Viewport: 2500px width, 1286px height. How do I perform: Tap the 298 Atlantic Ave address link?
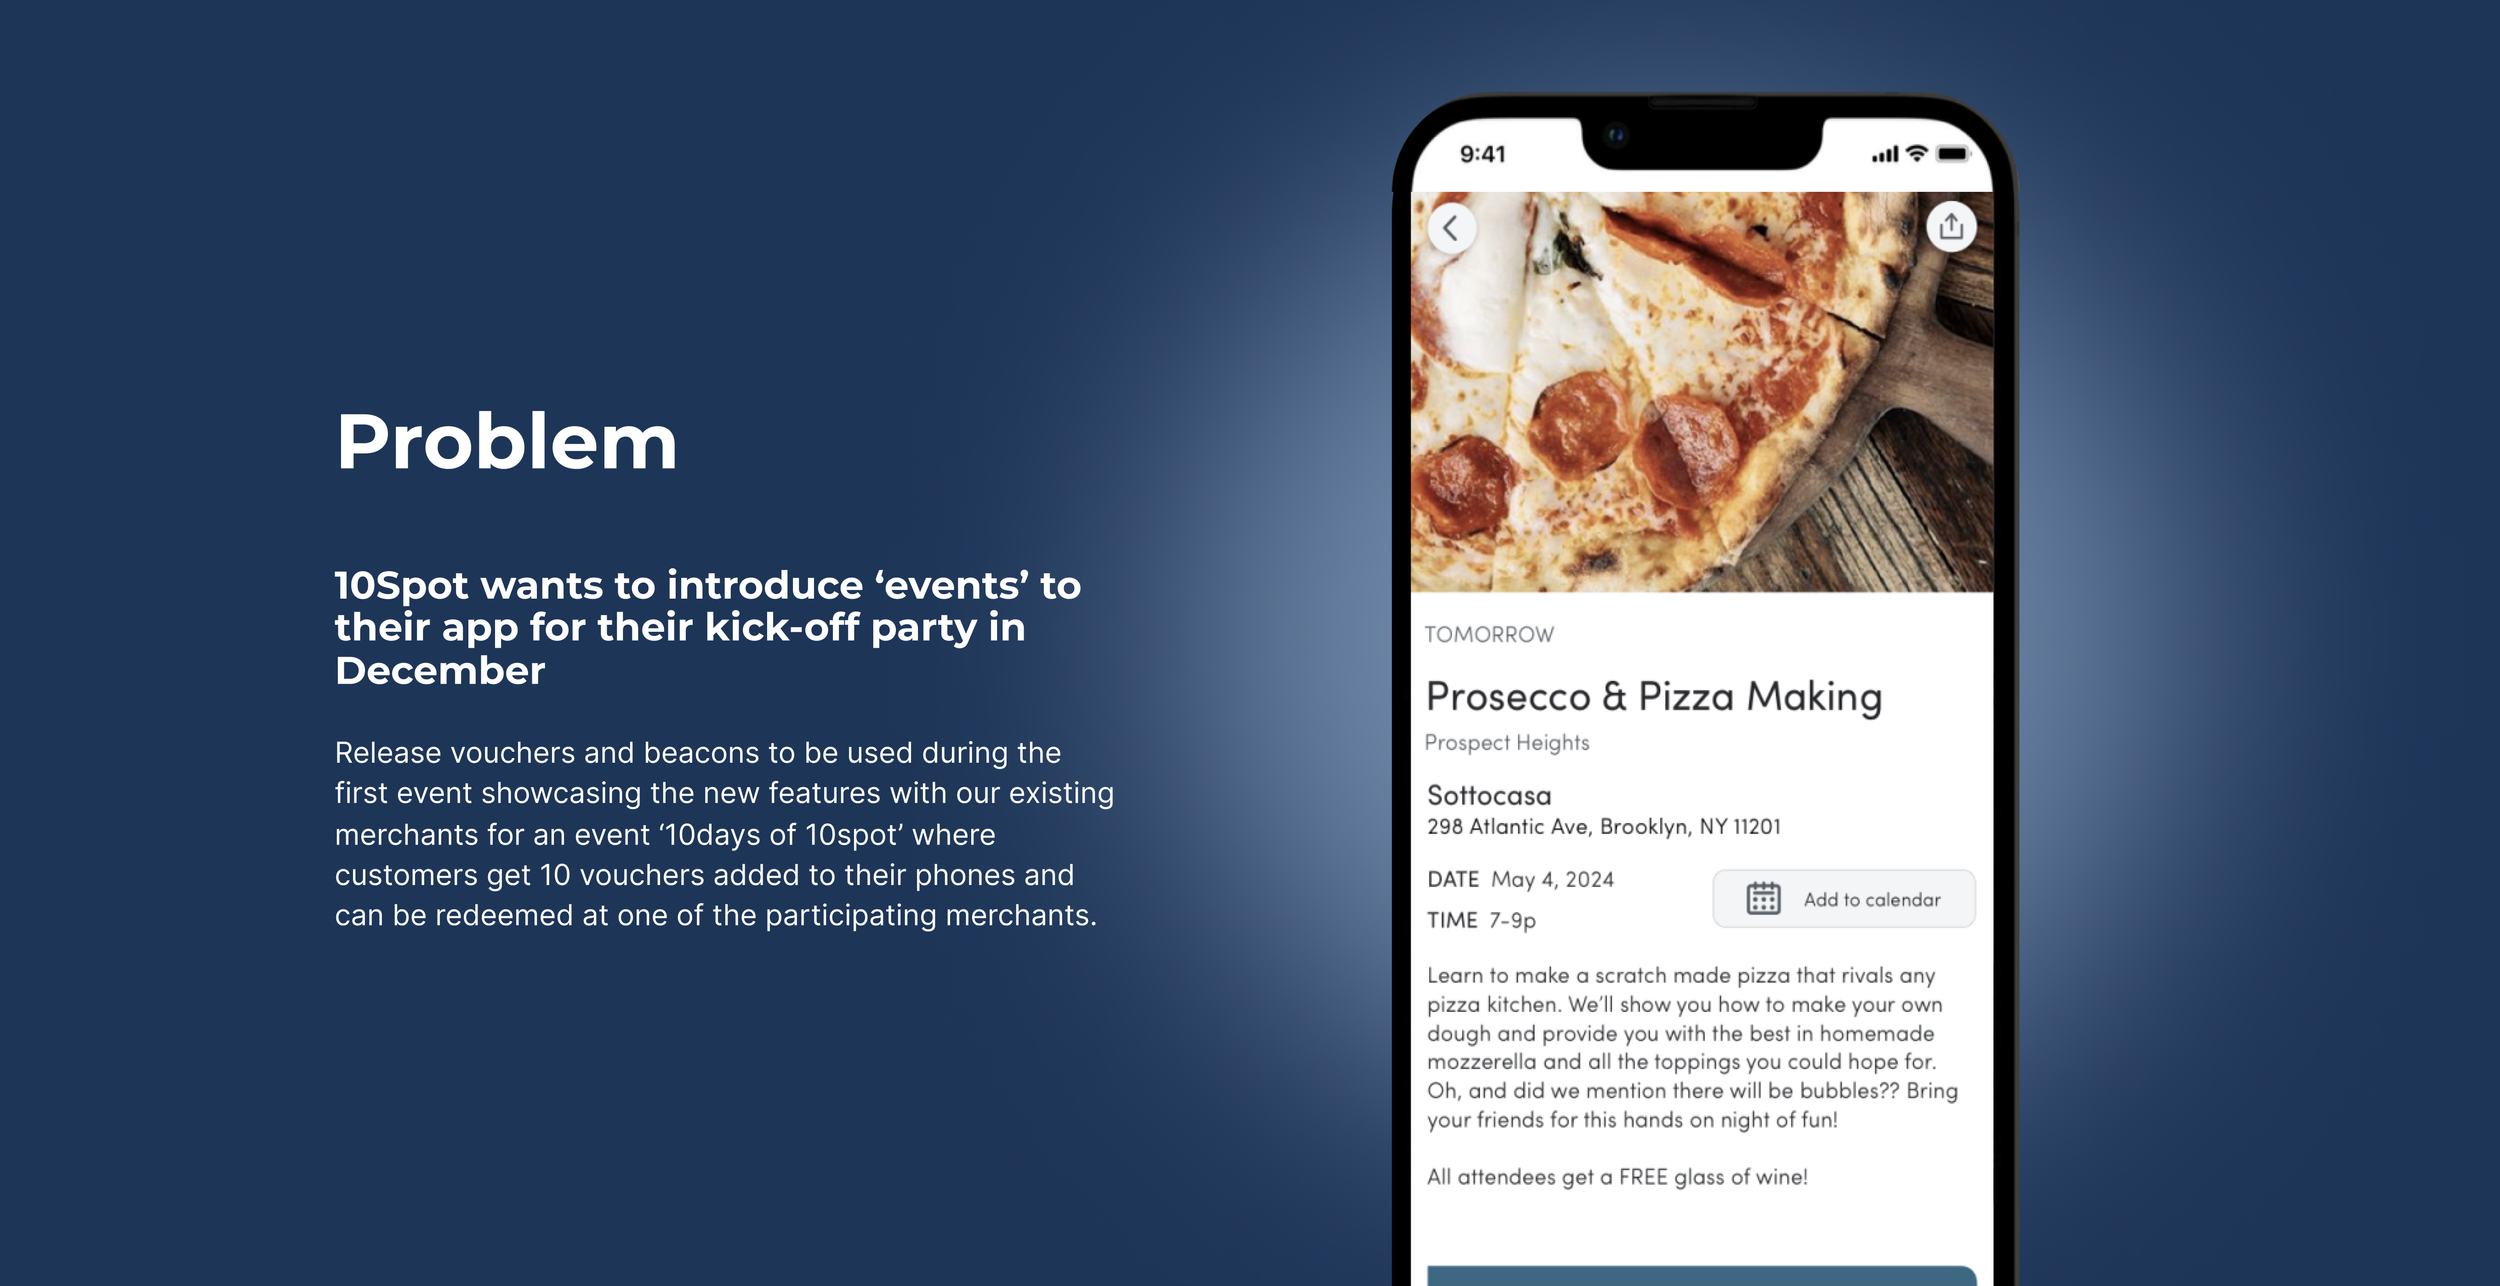coord(1603,827)
